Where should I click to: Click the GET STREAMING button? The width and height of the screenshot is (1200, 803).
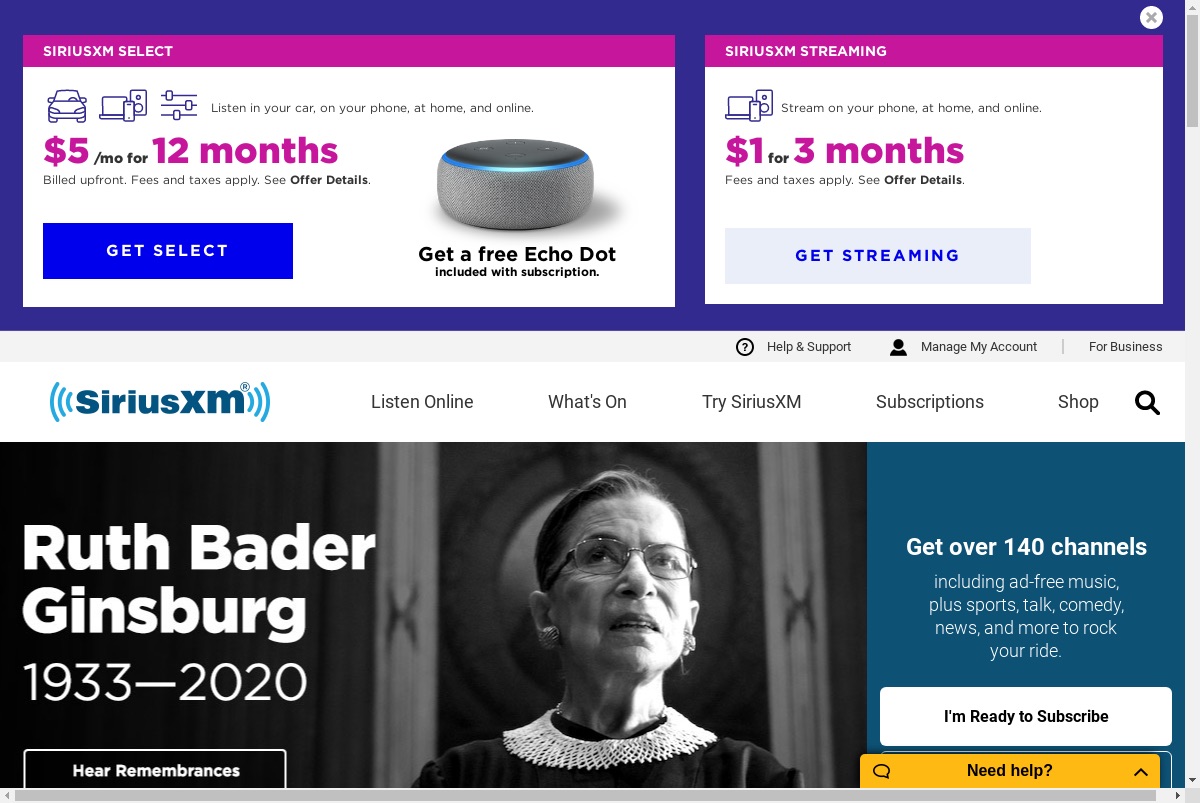tap(878, 256)
